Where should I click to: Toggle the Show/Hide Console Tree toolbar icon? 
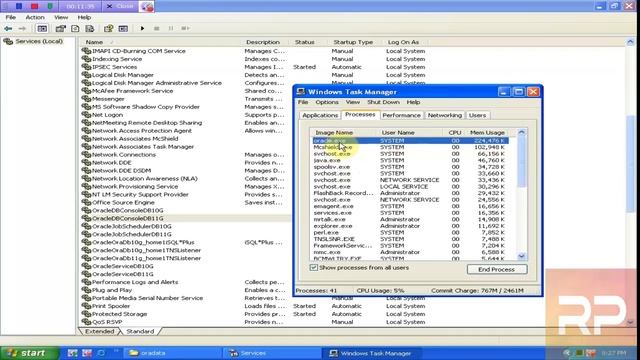[x=42, y=29]
